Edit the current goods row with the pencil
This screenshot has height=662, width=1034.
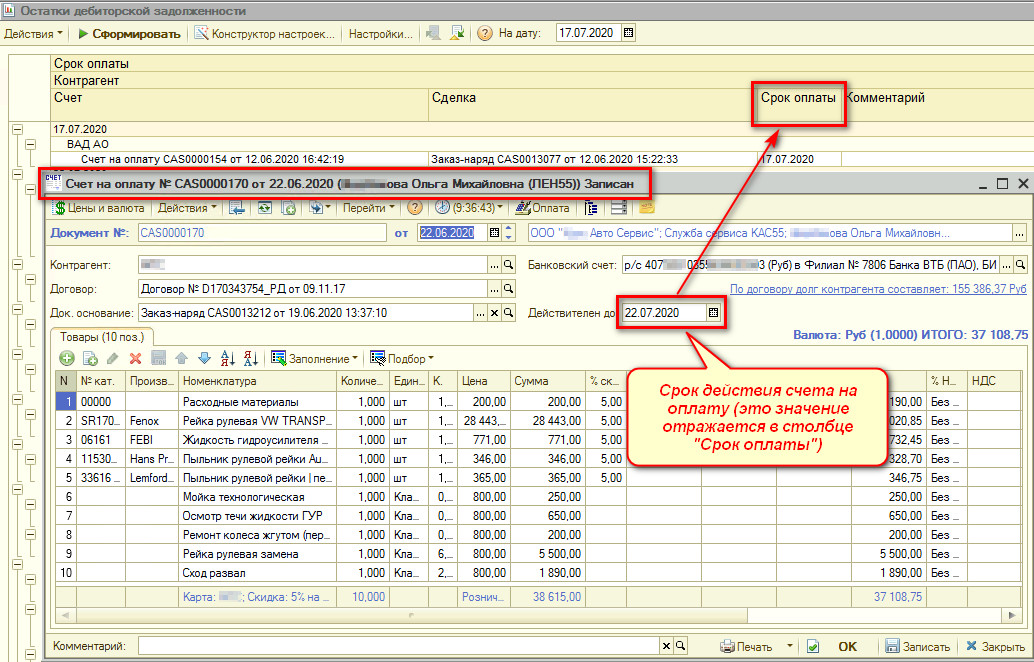coord(113,359)
